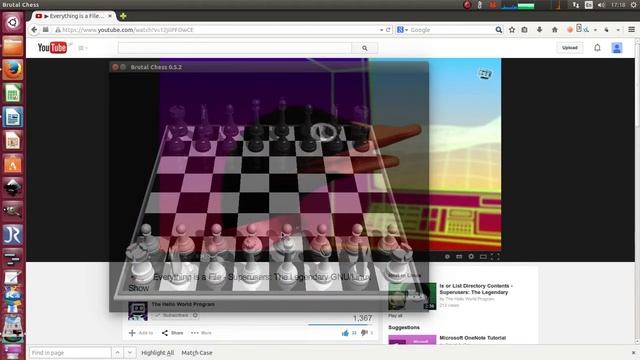The image size is (640, 360).
Task: Open The Hello World Program channel link
Action: (x=183, y=304)
